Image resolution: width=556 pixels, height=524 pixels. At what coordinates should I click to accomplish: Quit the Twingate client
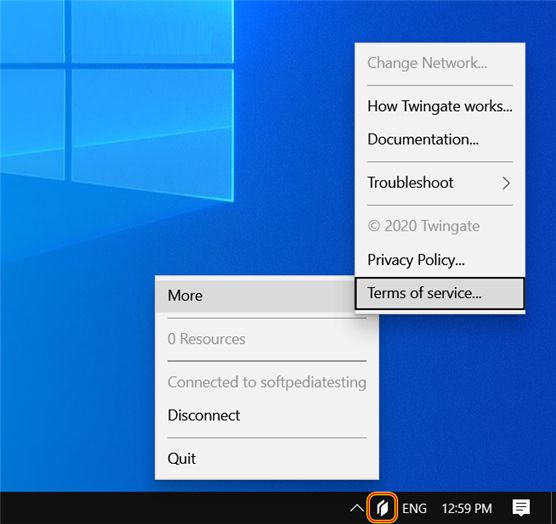point(267,459)
